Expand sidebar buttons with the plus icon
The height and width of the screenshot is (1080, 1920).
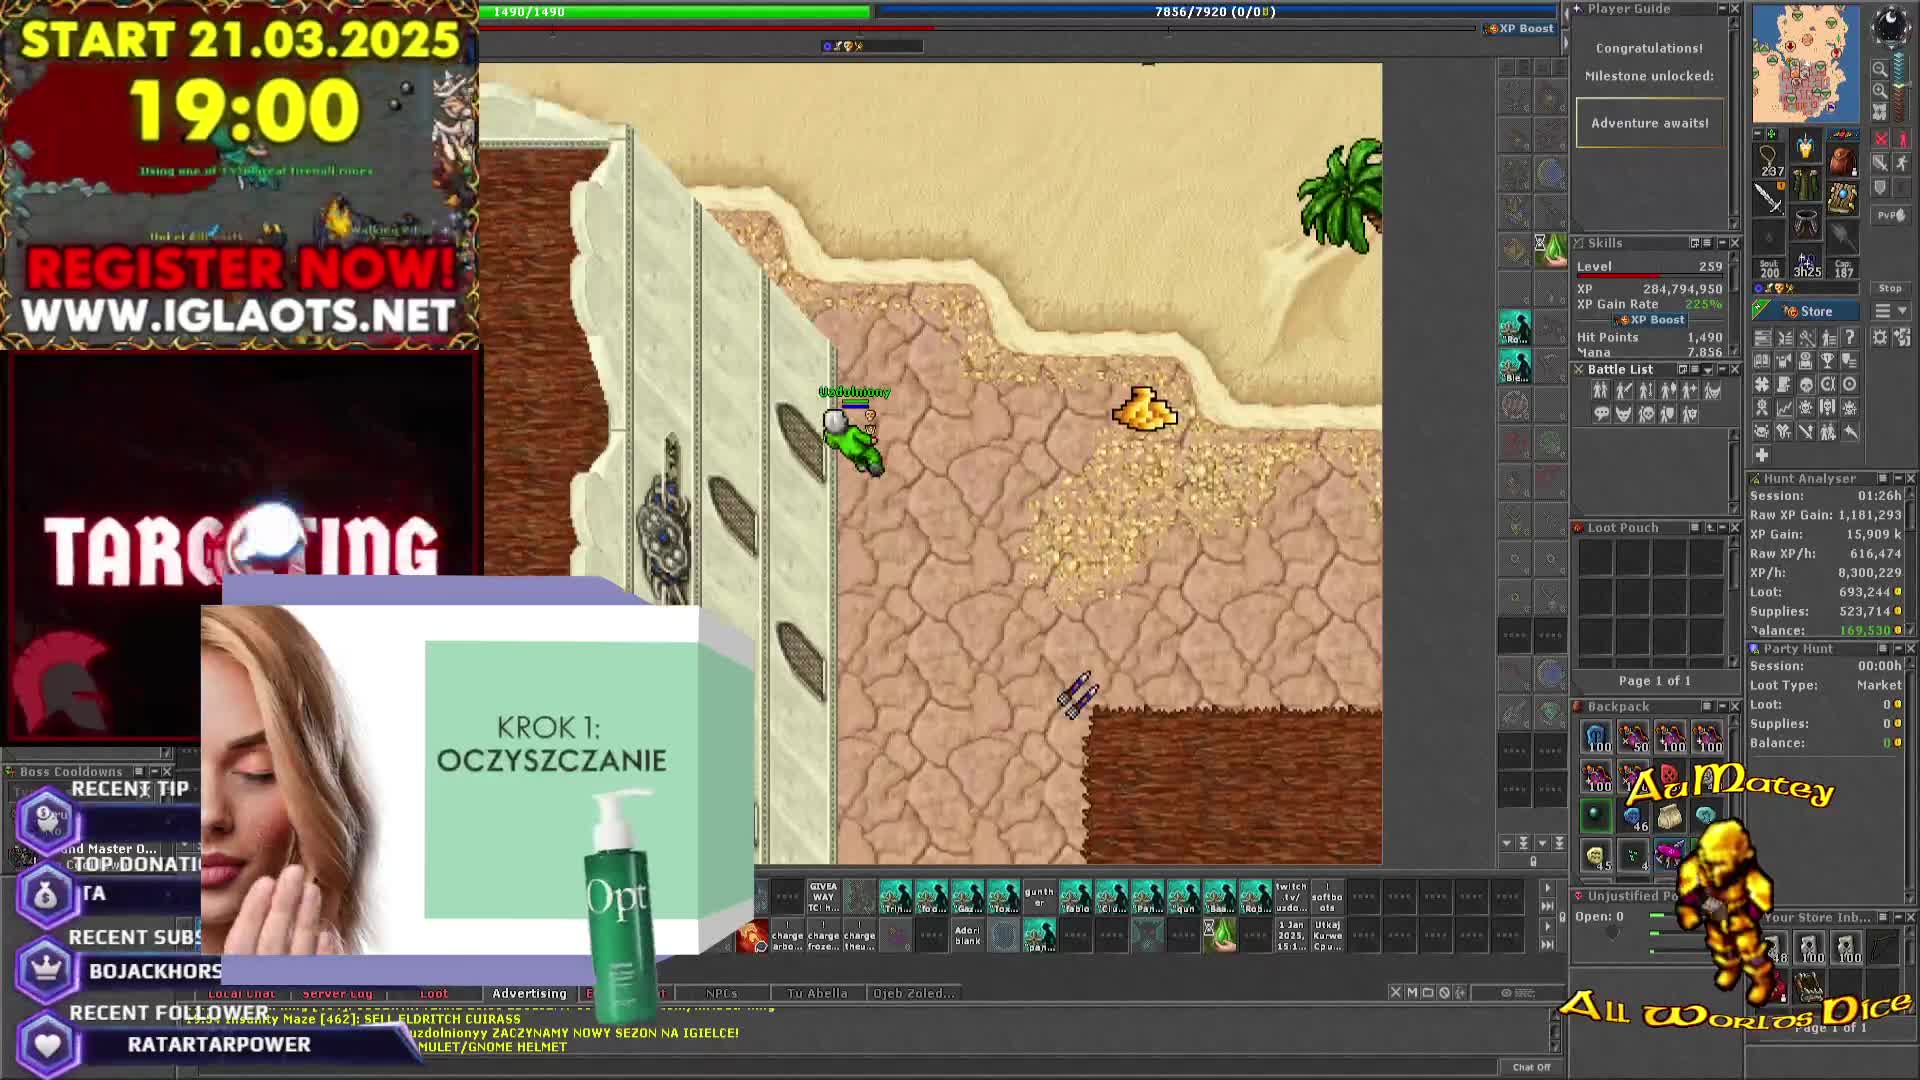point(1762,455)
